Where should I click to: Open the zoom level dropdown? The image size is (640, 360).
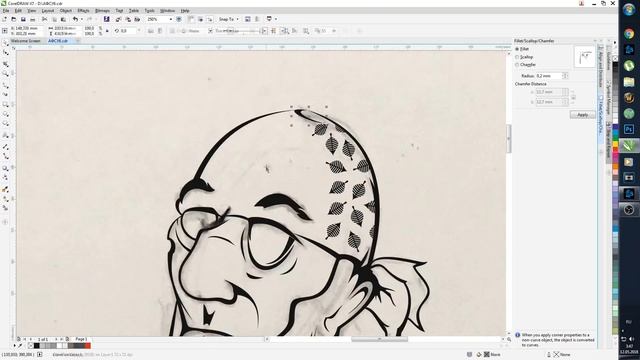tap(170, 19)
